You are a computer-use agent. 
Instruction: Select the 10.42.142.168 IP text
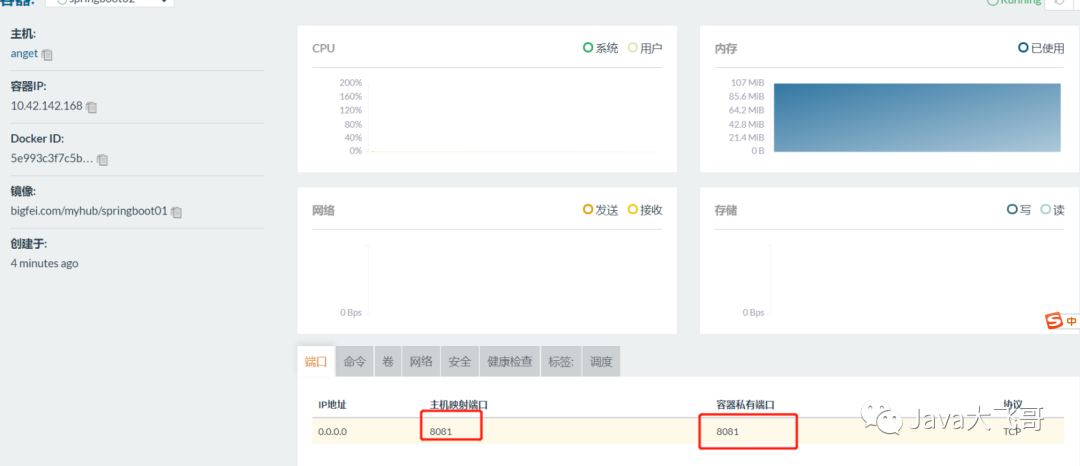(x=46, y=106)
